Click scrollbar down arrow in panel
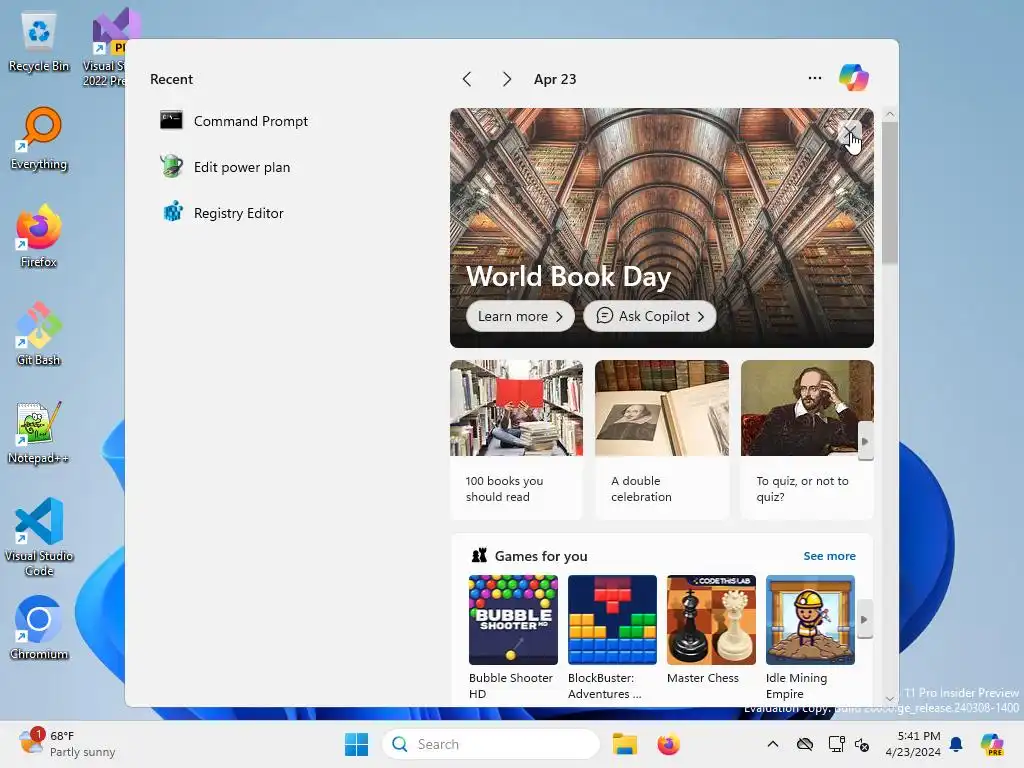The image size is (1024, 768). pos(889,699)
